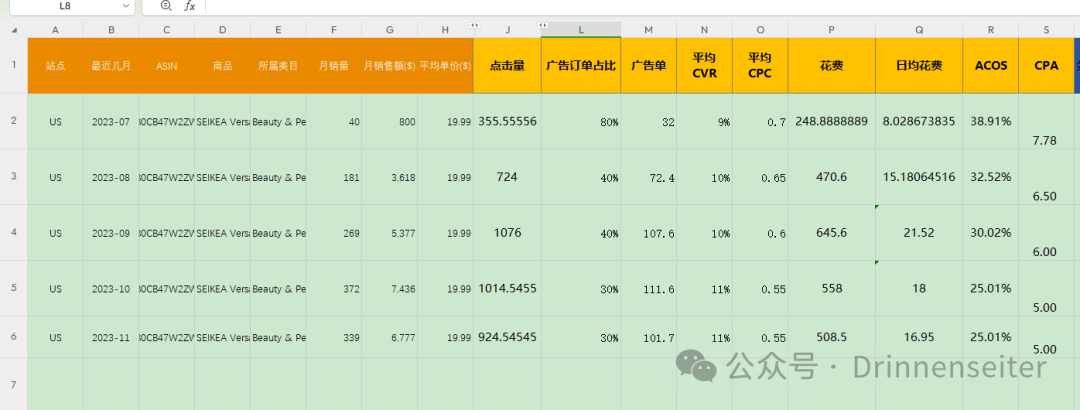Click the 248.8888889 spend cell

[832, 121]
